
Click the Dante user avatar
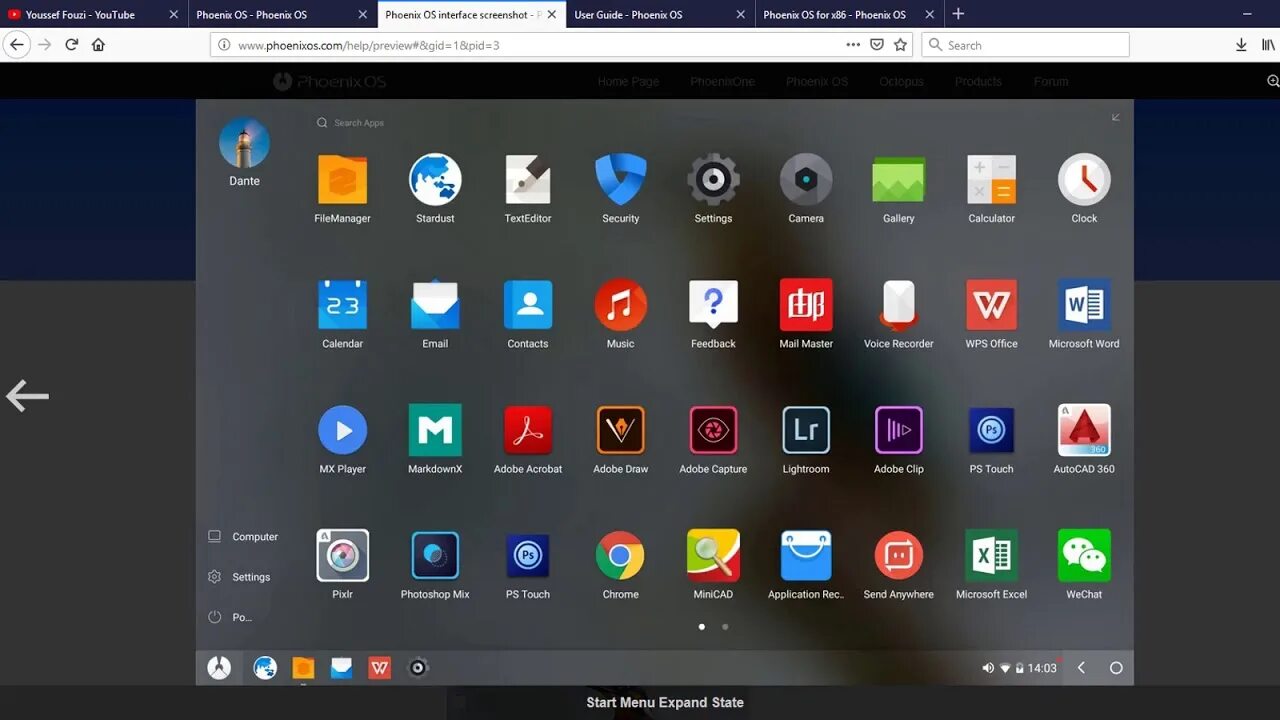(244, 142)
